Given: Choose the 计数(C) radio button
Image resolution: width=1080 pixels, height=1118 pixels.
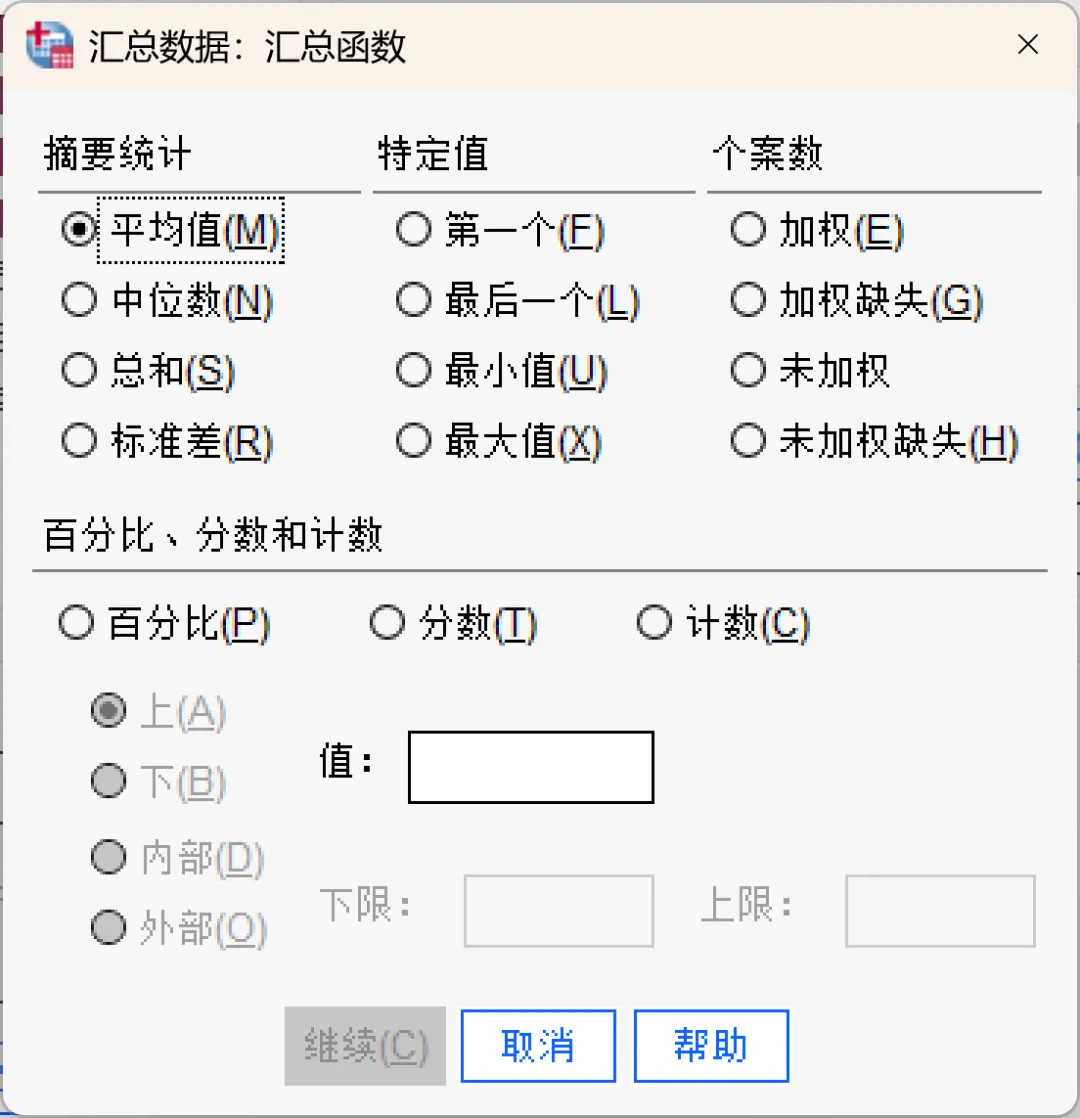Looking at the screenshot, I should (654, 624).
